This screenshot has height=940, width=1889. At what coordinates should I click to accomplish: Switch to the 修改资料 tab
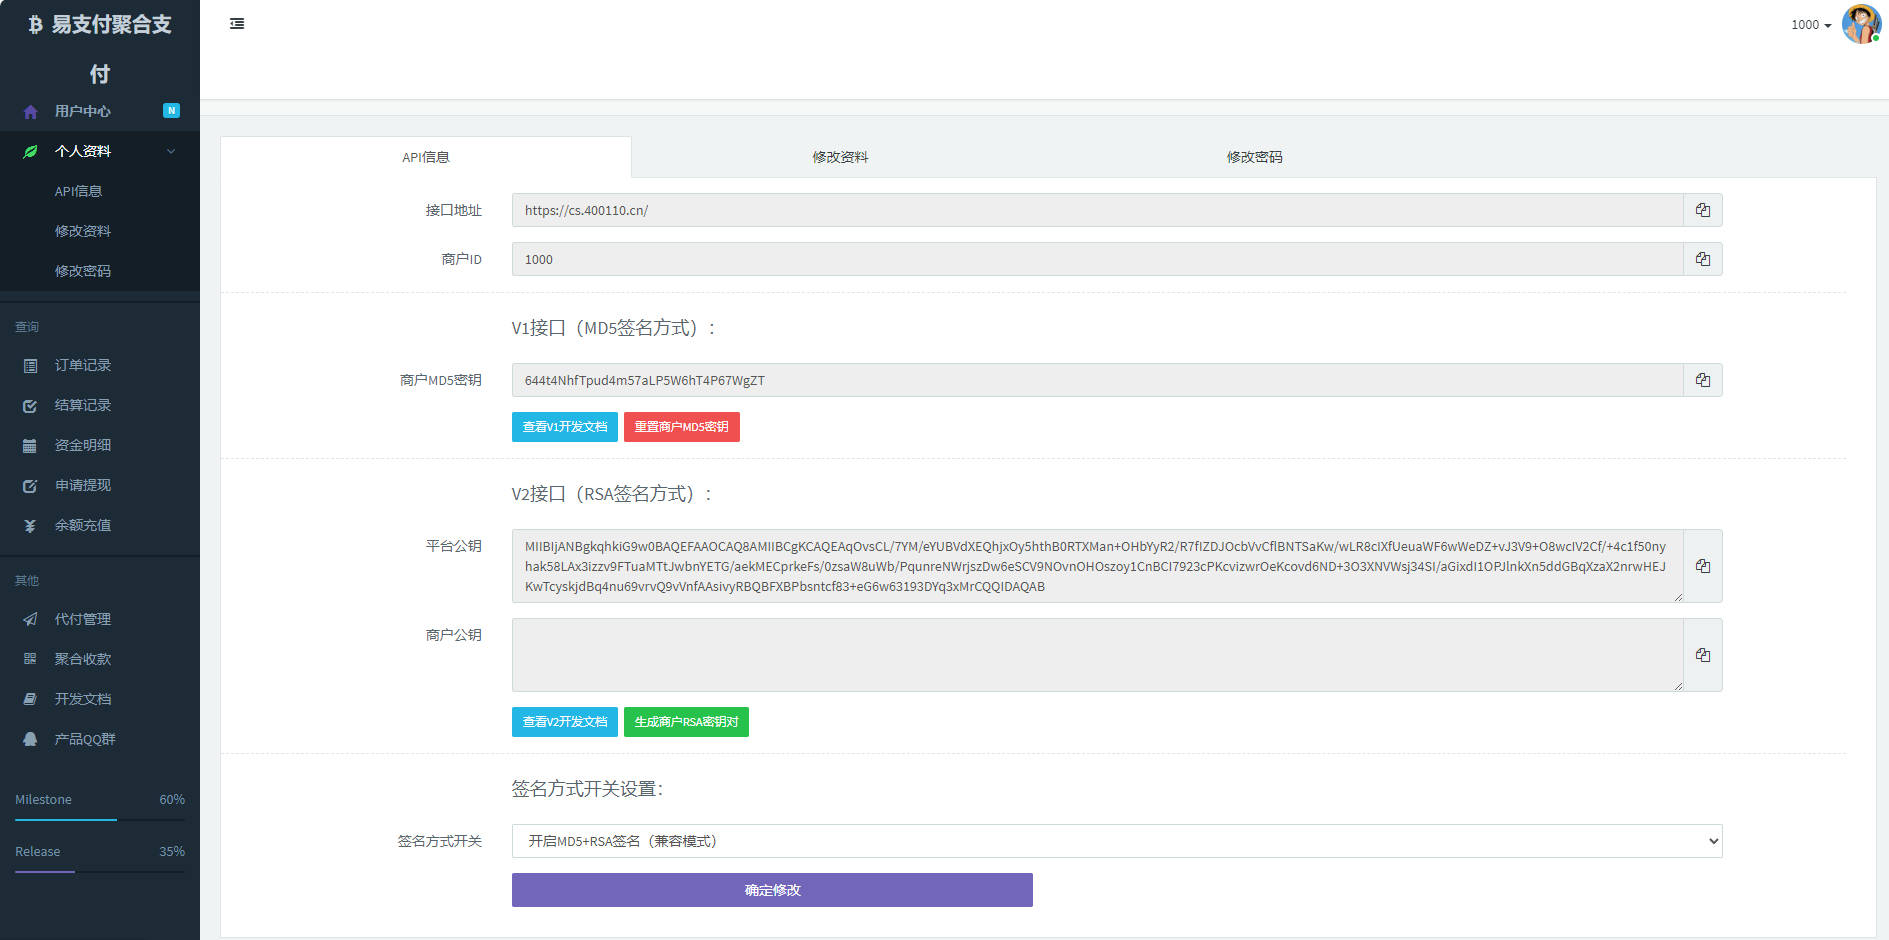840,157
